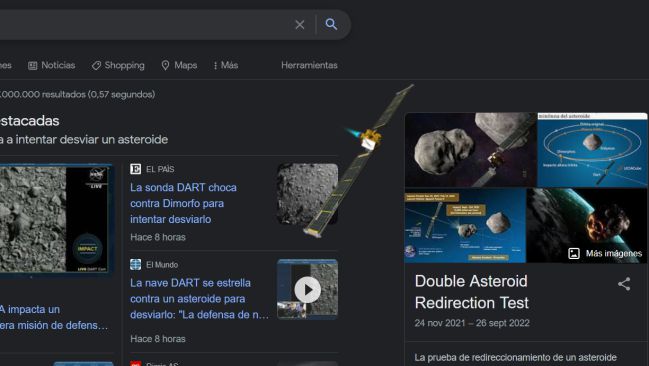The image size is (649, 366).
Task: Open El Mundo article on the DART crash
Action: click(200, 299)
